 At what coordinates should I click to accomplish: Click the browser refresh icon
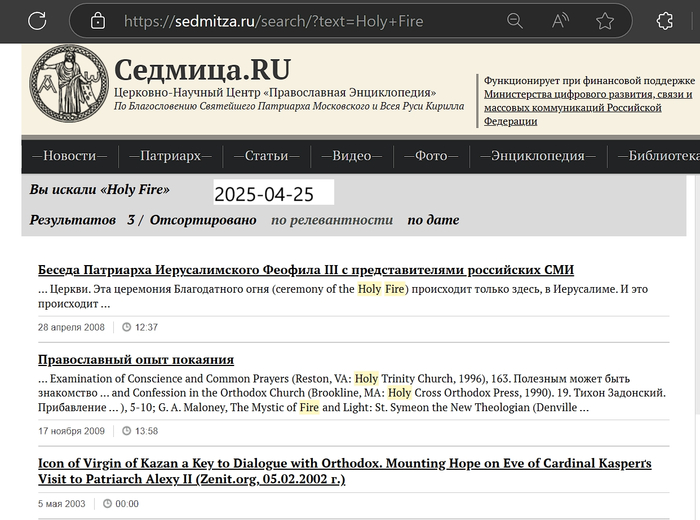(37, 21)
